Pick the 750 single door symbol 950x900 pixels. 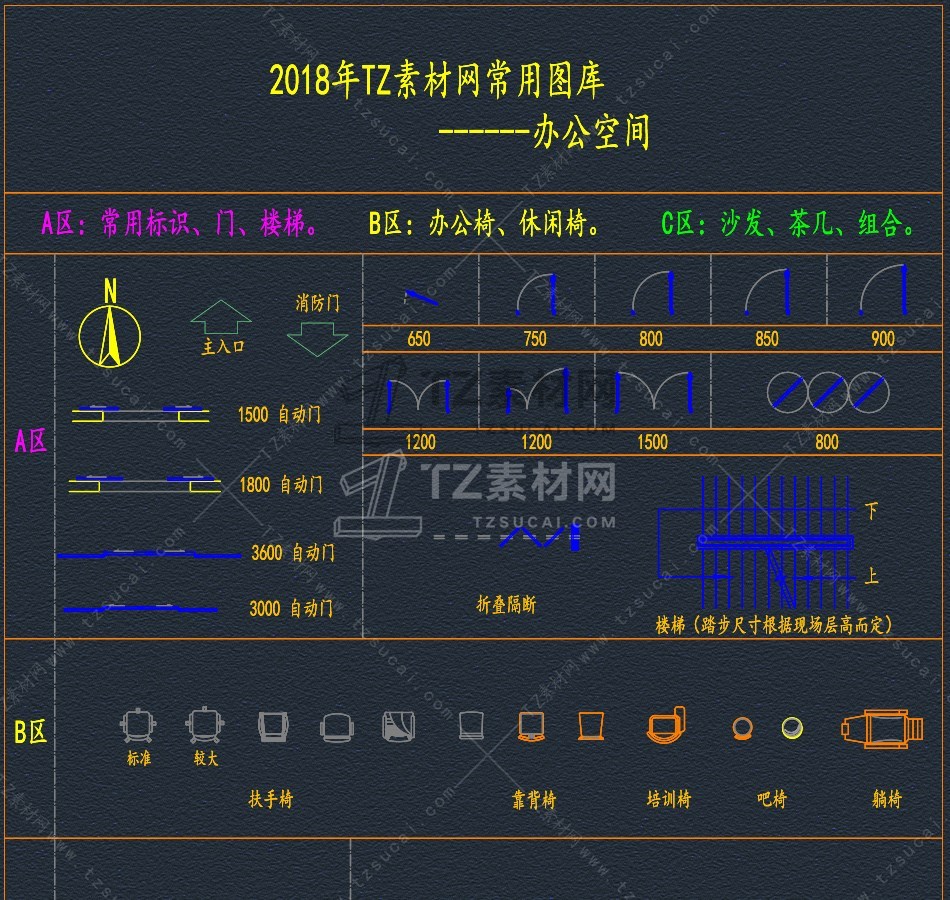click(537, 294)
